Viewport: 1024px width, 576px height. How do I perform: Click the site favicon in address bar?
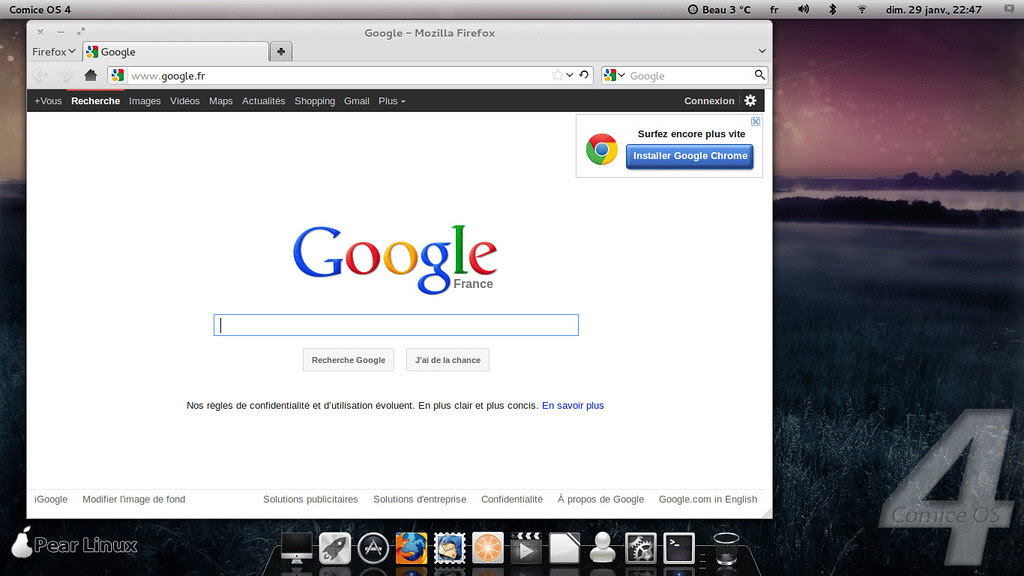118,75
